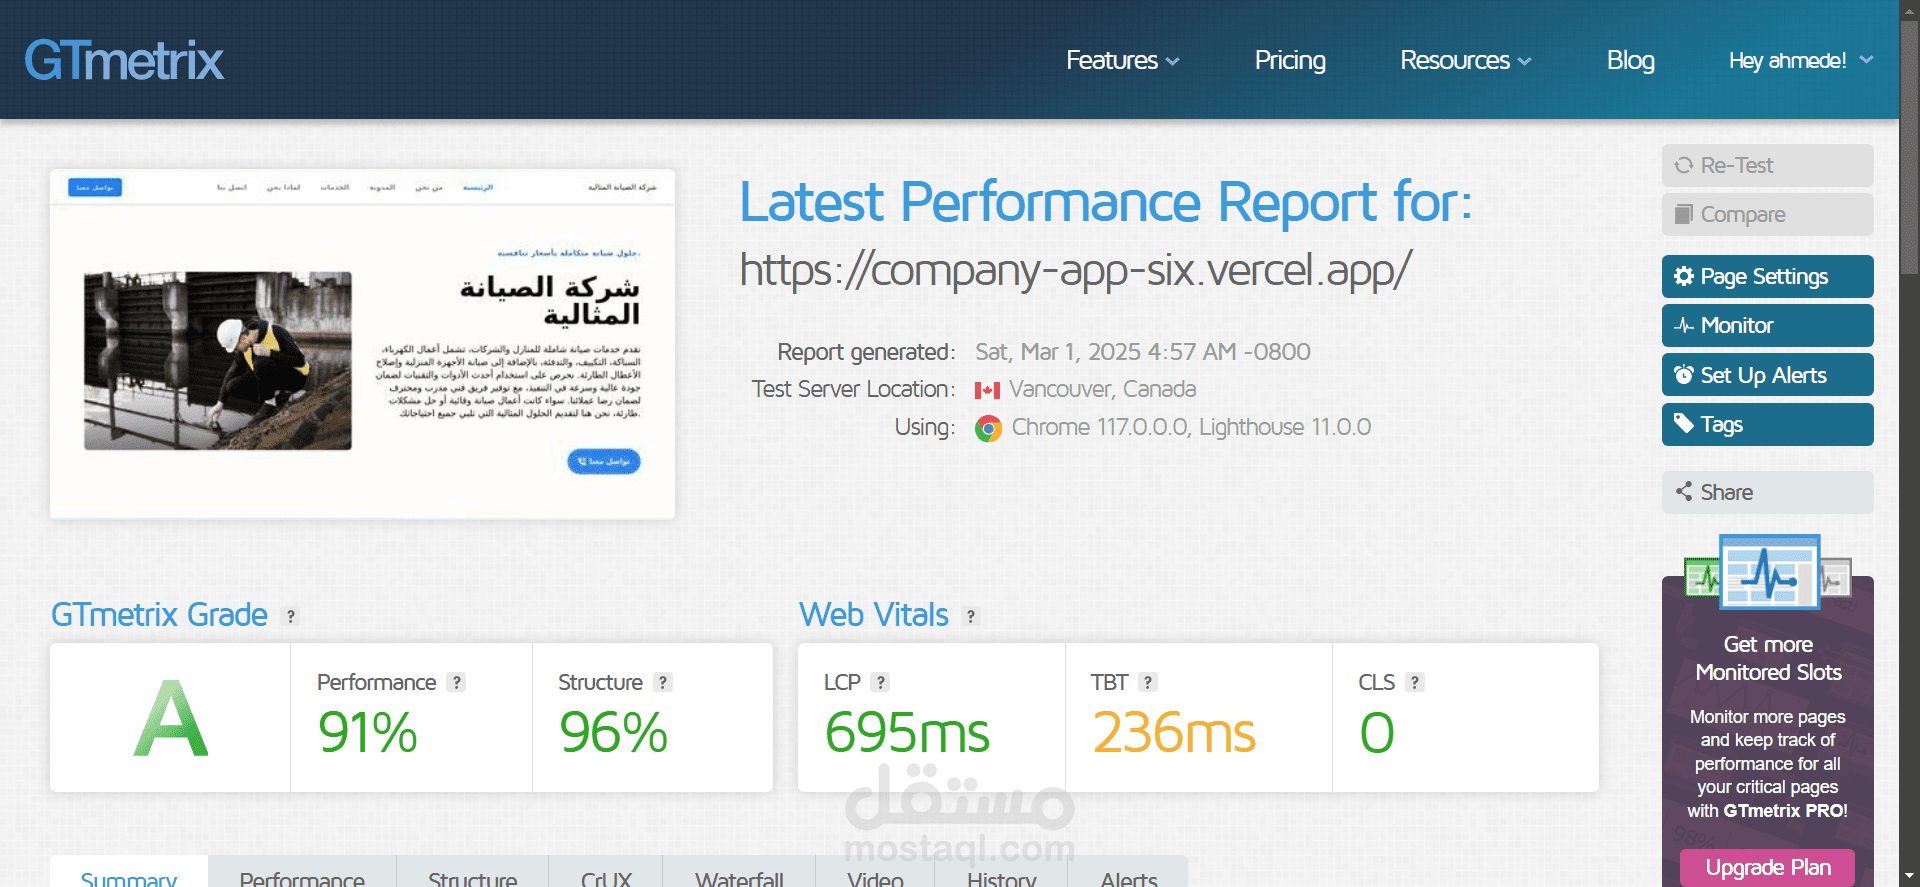Viewport: 1920px width, 887px height.
Task: Click the 236ms TBT value
Action: click(1174, 732)
